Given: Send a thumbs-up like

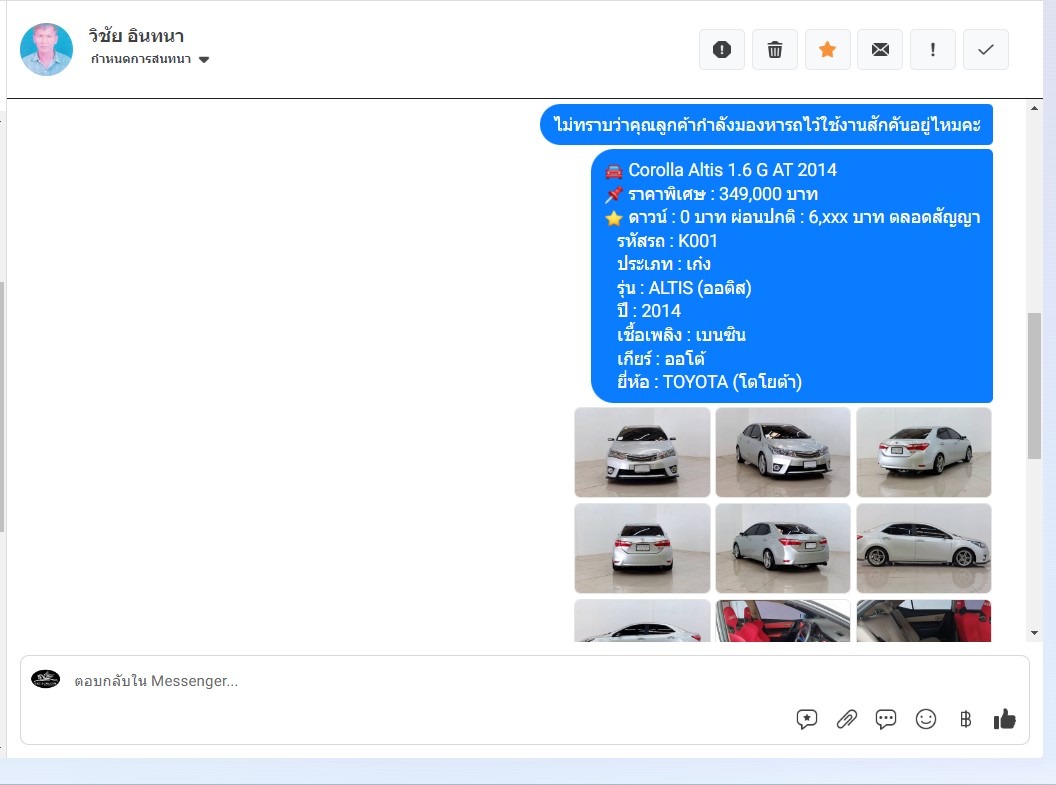Looking at the screenshot, I should point(1004,719).
